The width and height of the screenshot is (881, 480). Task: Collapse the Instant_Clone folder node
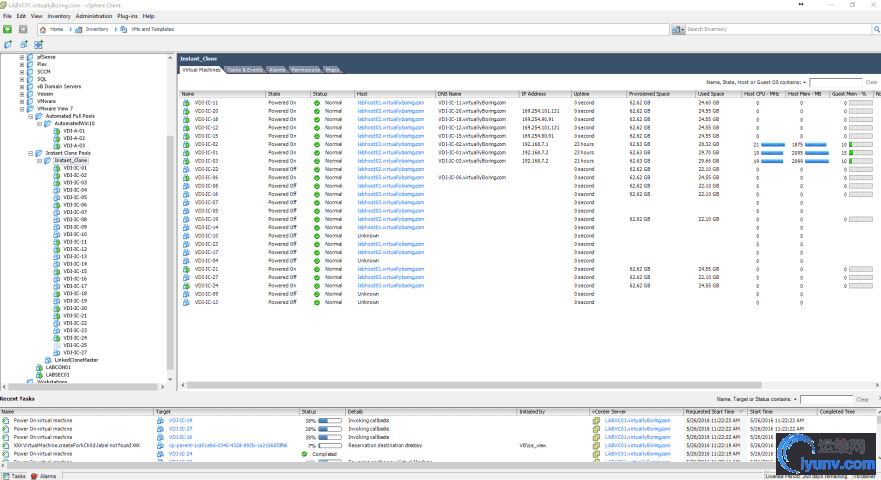click(x=39, y=160)
